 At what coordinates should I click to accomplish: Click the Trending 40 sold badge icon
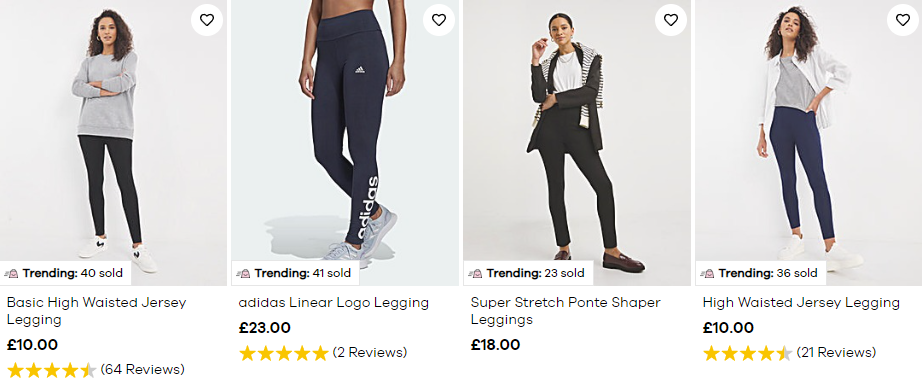pos(12,273)
